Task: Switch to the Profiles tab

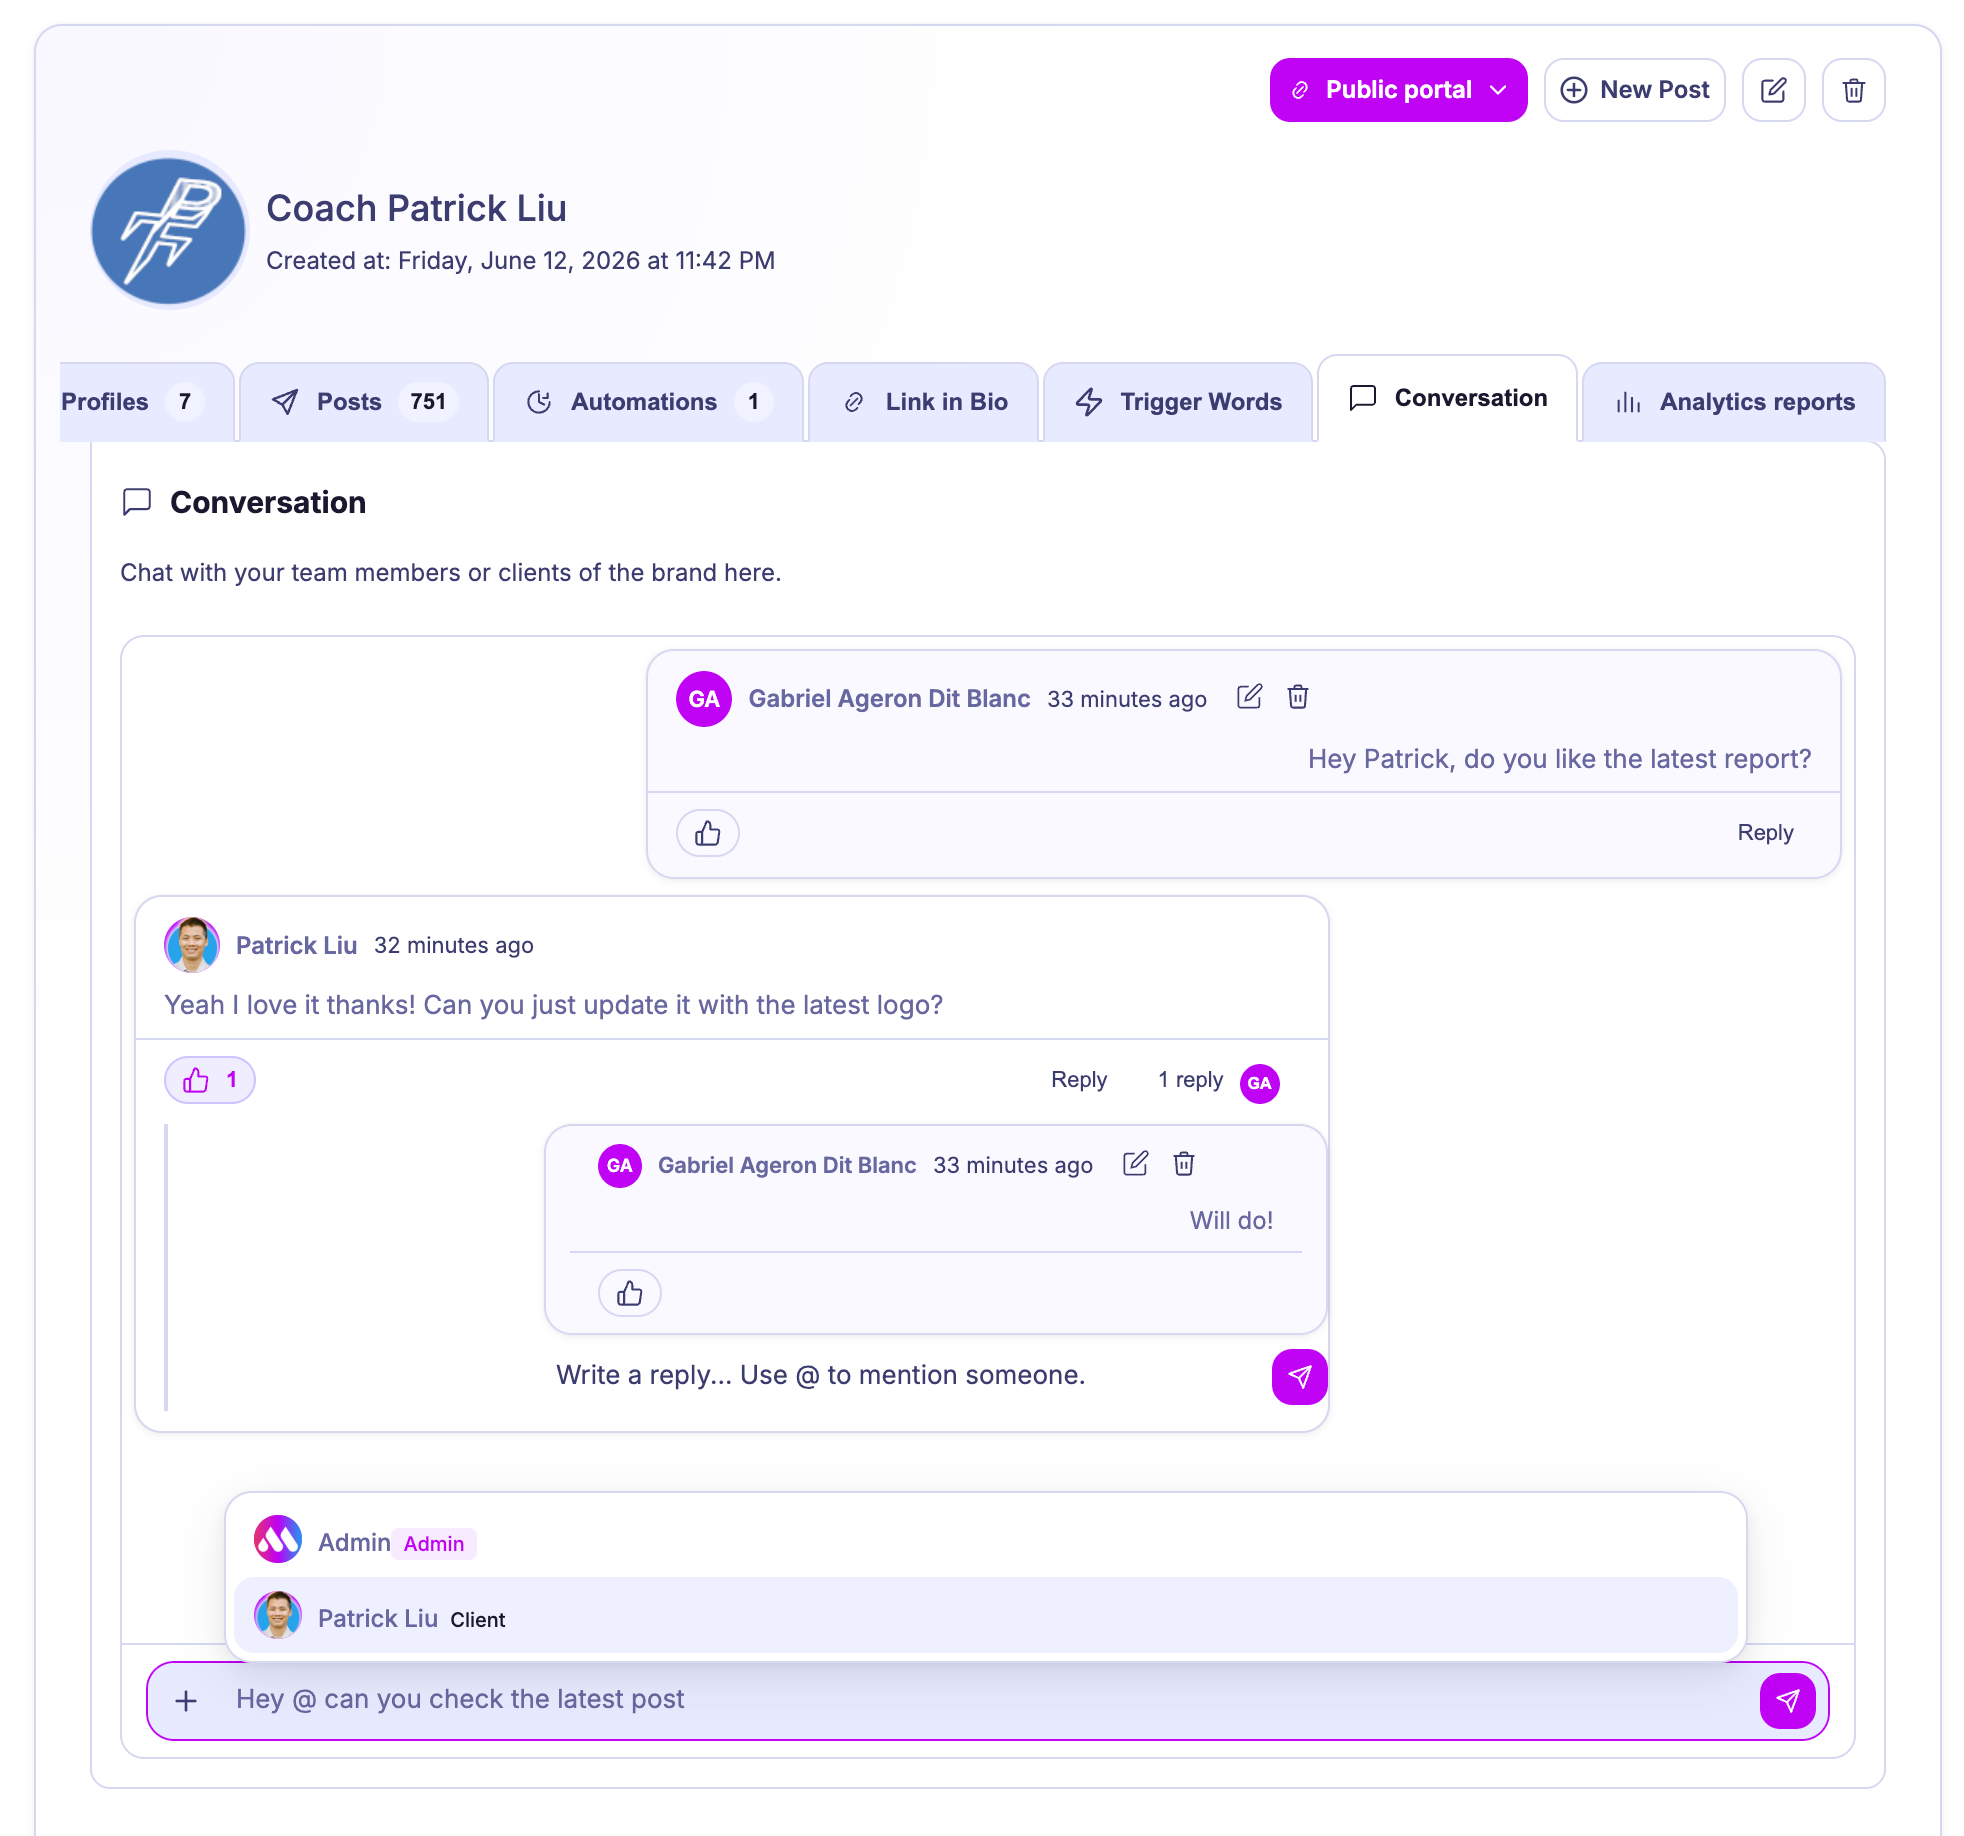Action: click(146, 402)
